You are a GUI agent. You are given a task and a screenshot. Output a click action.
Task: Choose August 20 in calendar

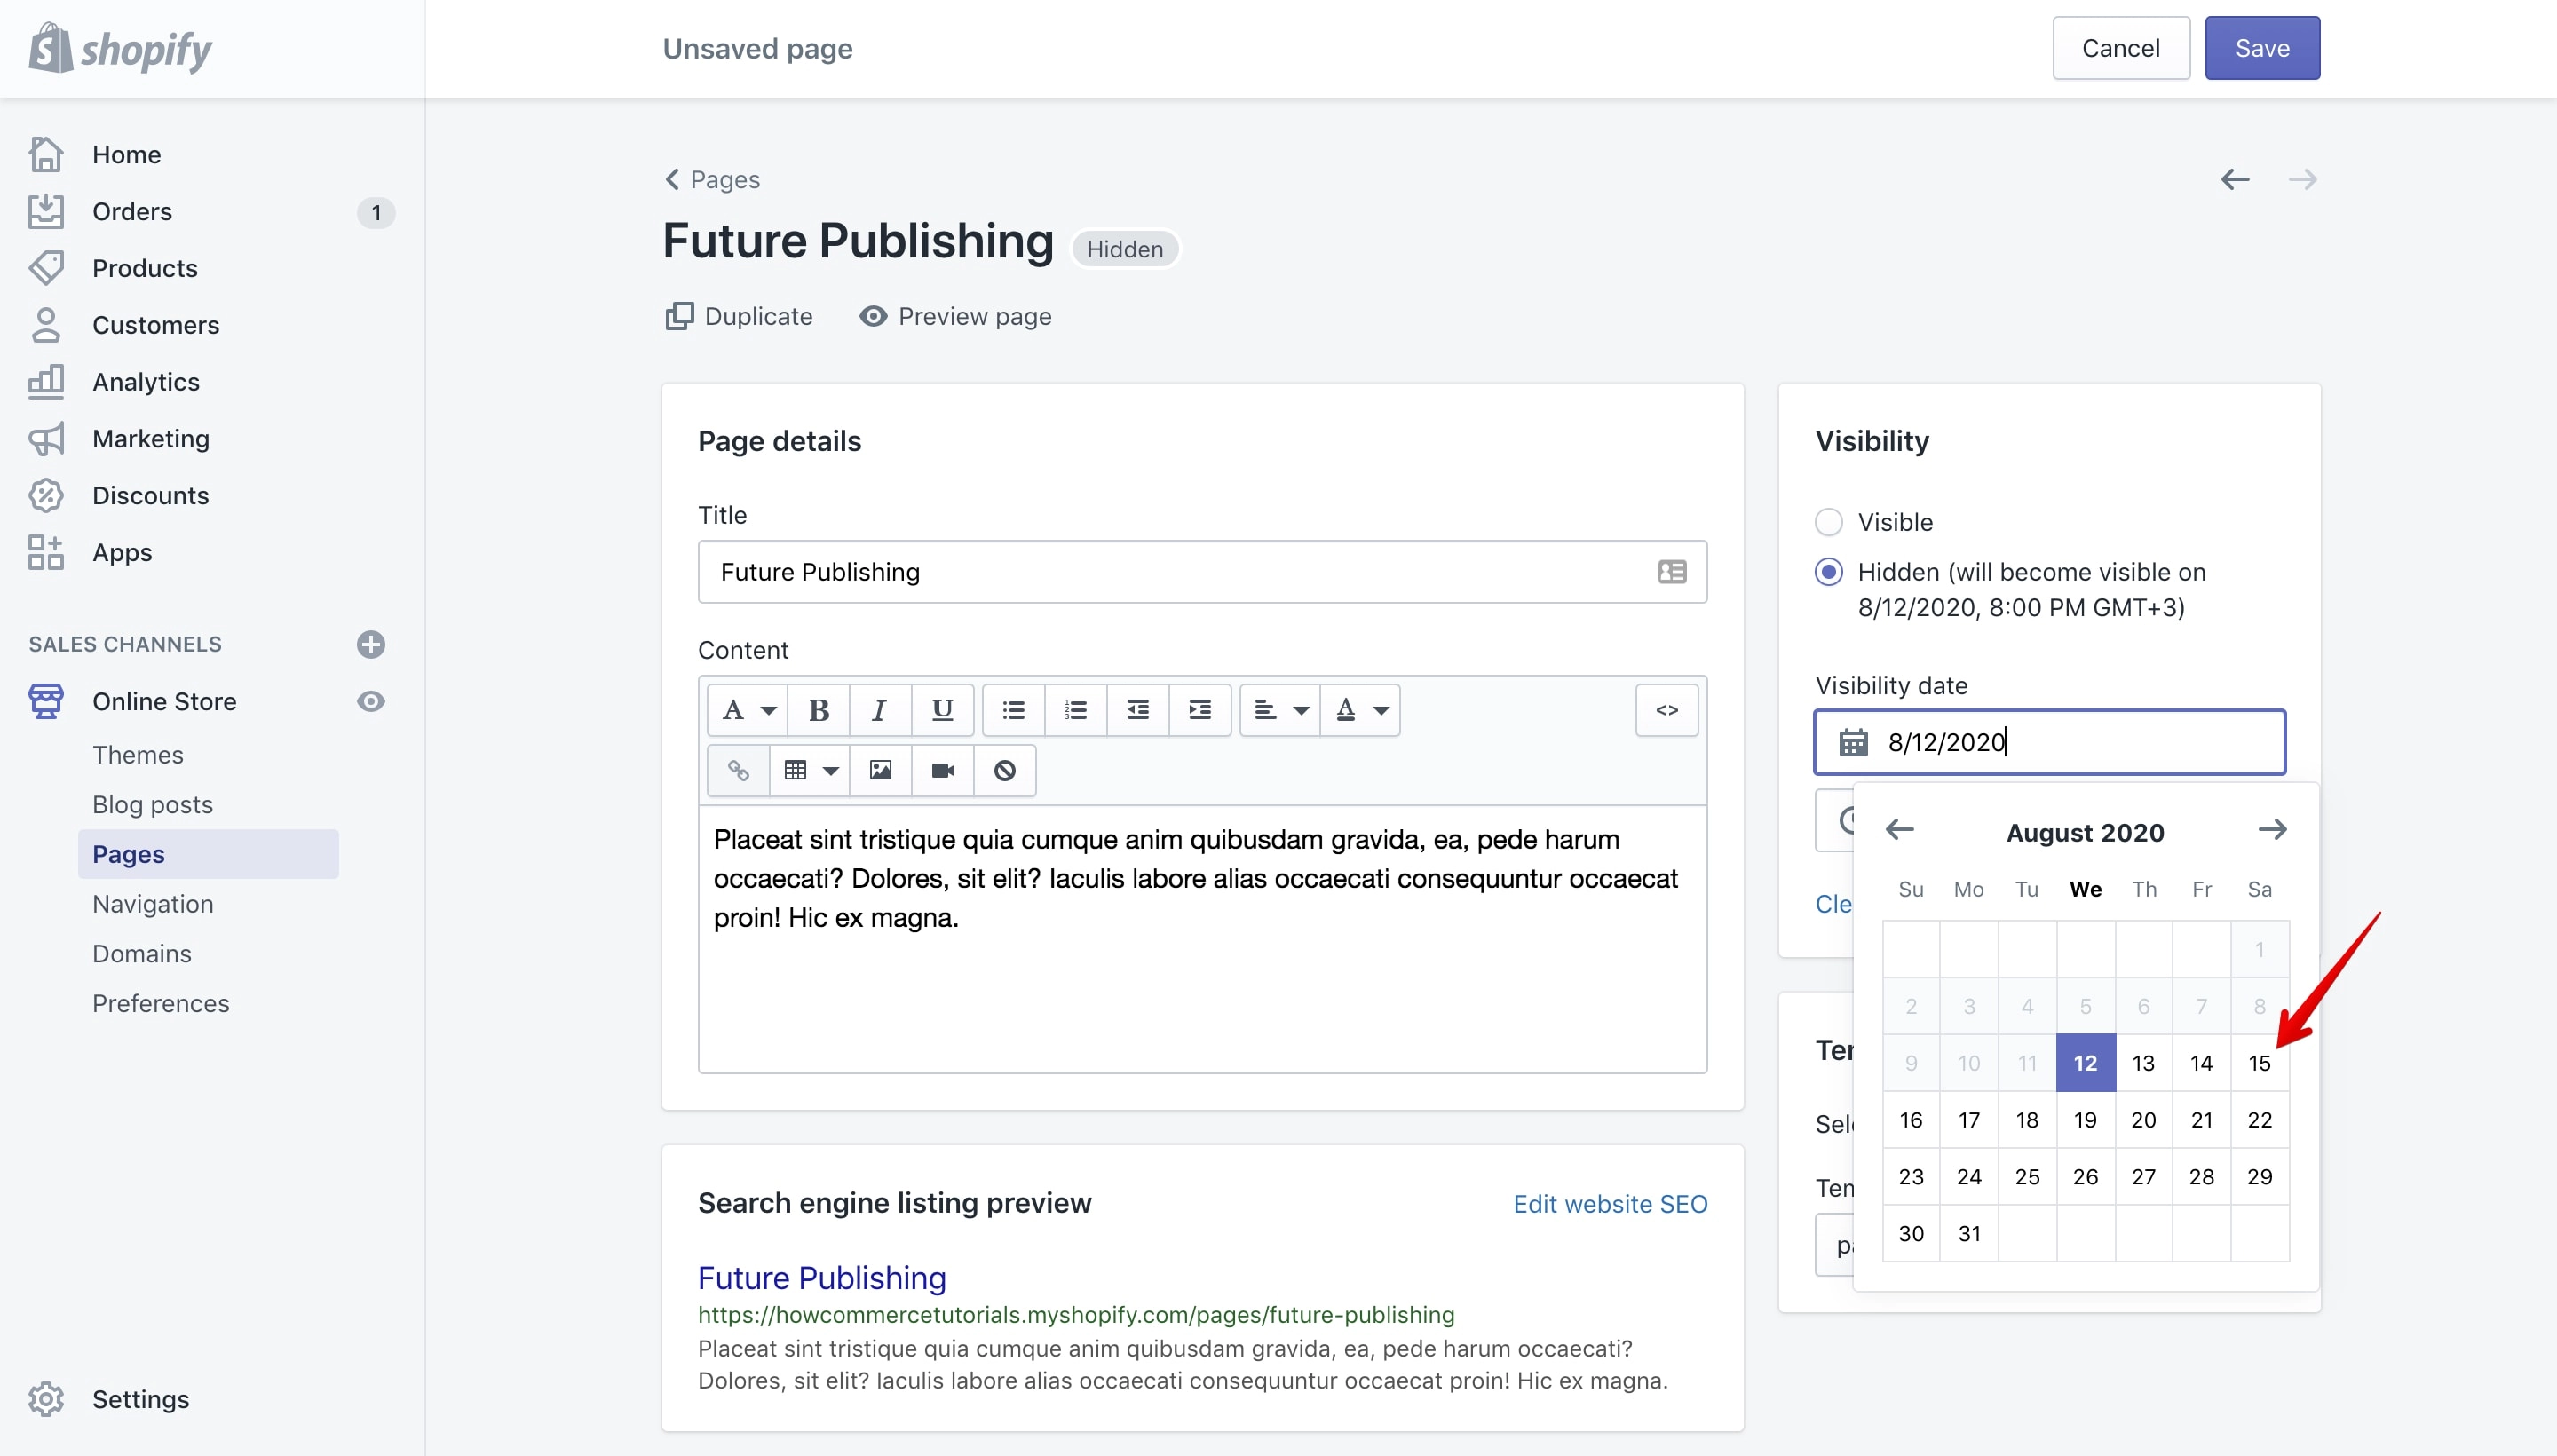tap(2143, 1120)
